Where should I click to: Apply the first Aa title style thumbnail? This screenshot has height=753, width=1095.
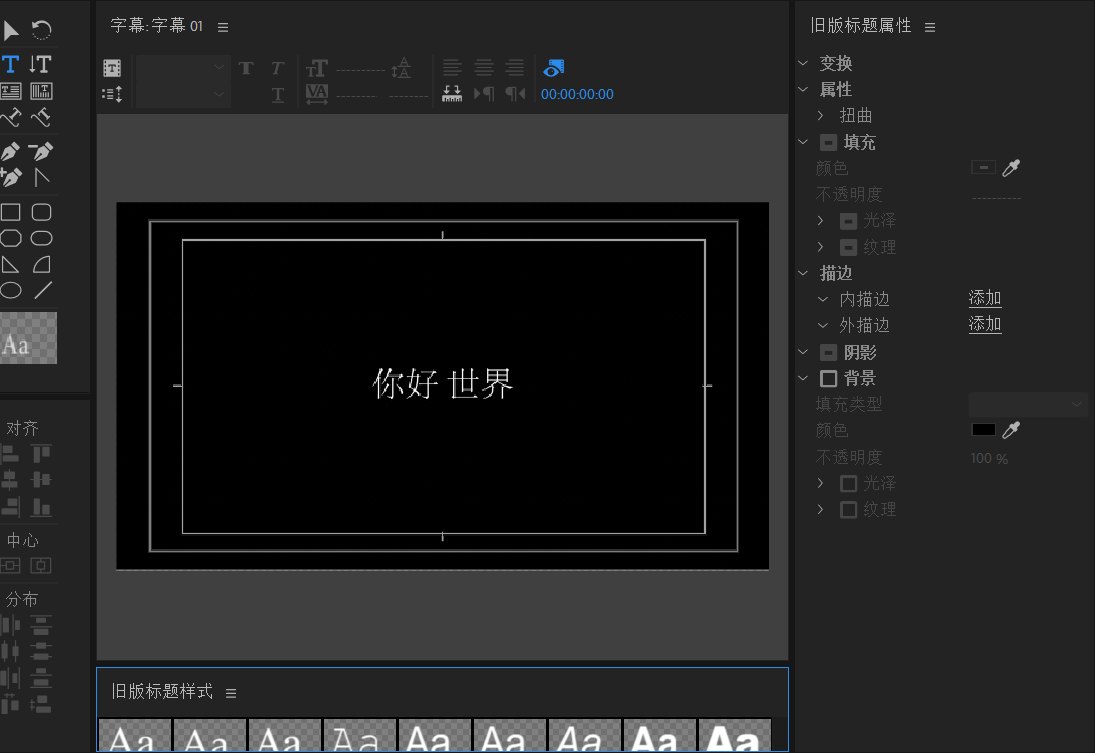(134, 736)
